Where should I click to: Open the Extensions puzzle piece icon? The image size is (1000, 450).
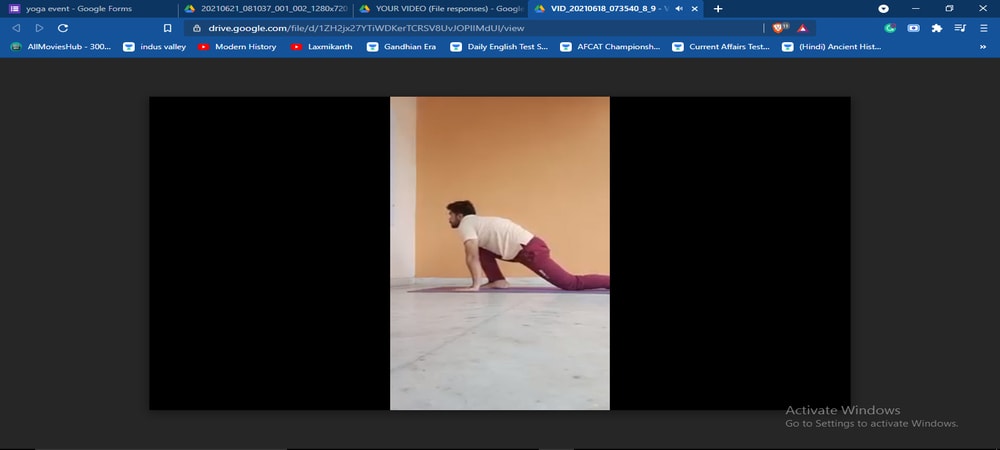coord(937,28)
